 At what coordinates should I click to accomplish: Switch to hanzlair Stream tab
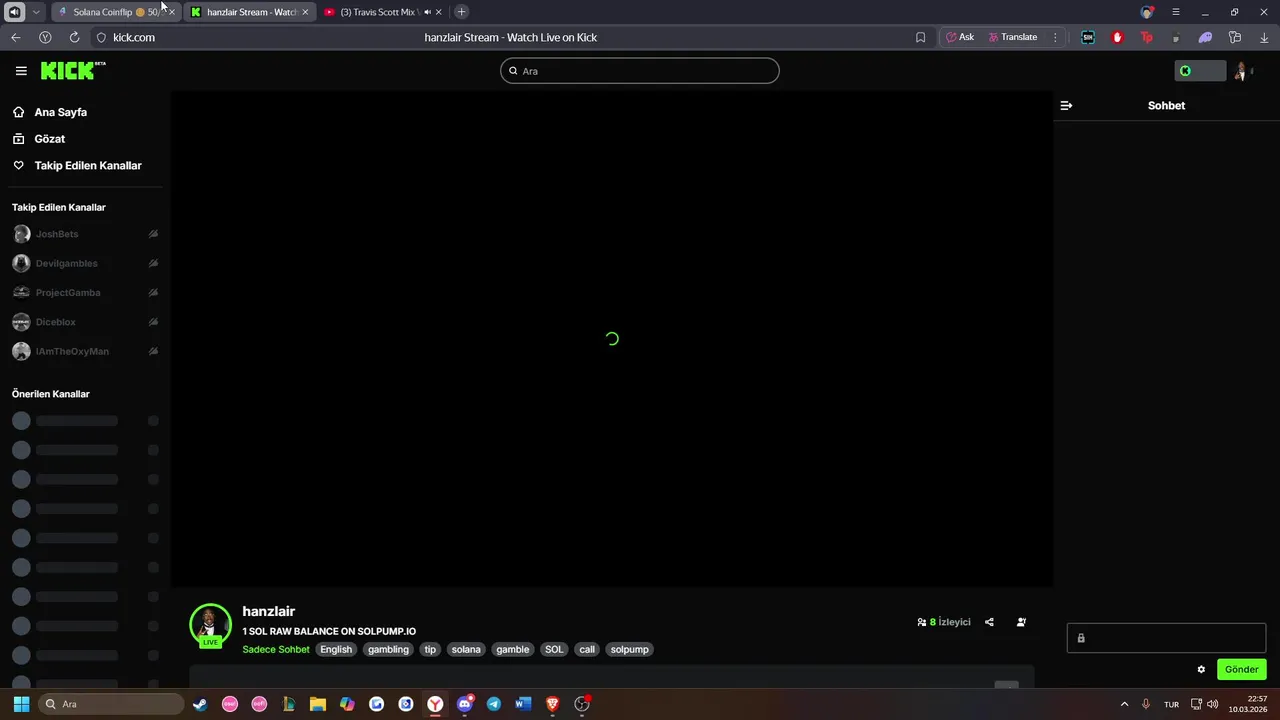(250, 12)
